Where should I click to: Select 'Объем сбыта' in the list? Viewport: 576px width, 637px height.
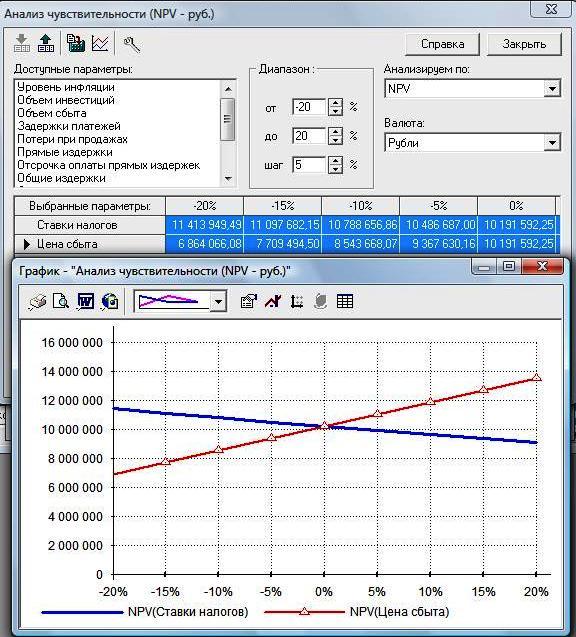click(52, 113)
